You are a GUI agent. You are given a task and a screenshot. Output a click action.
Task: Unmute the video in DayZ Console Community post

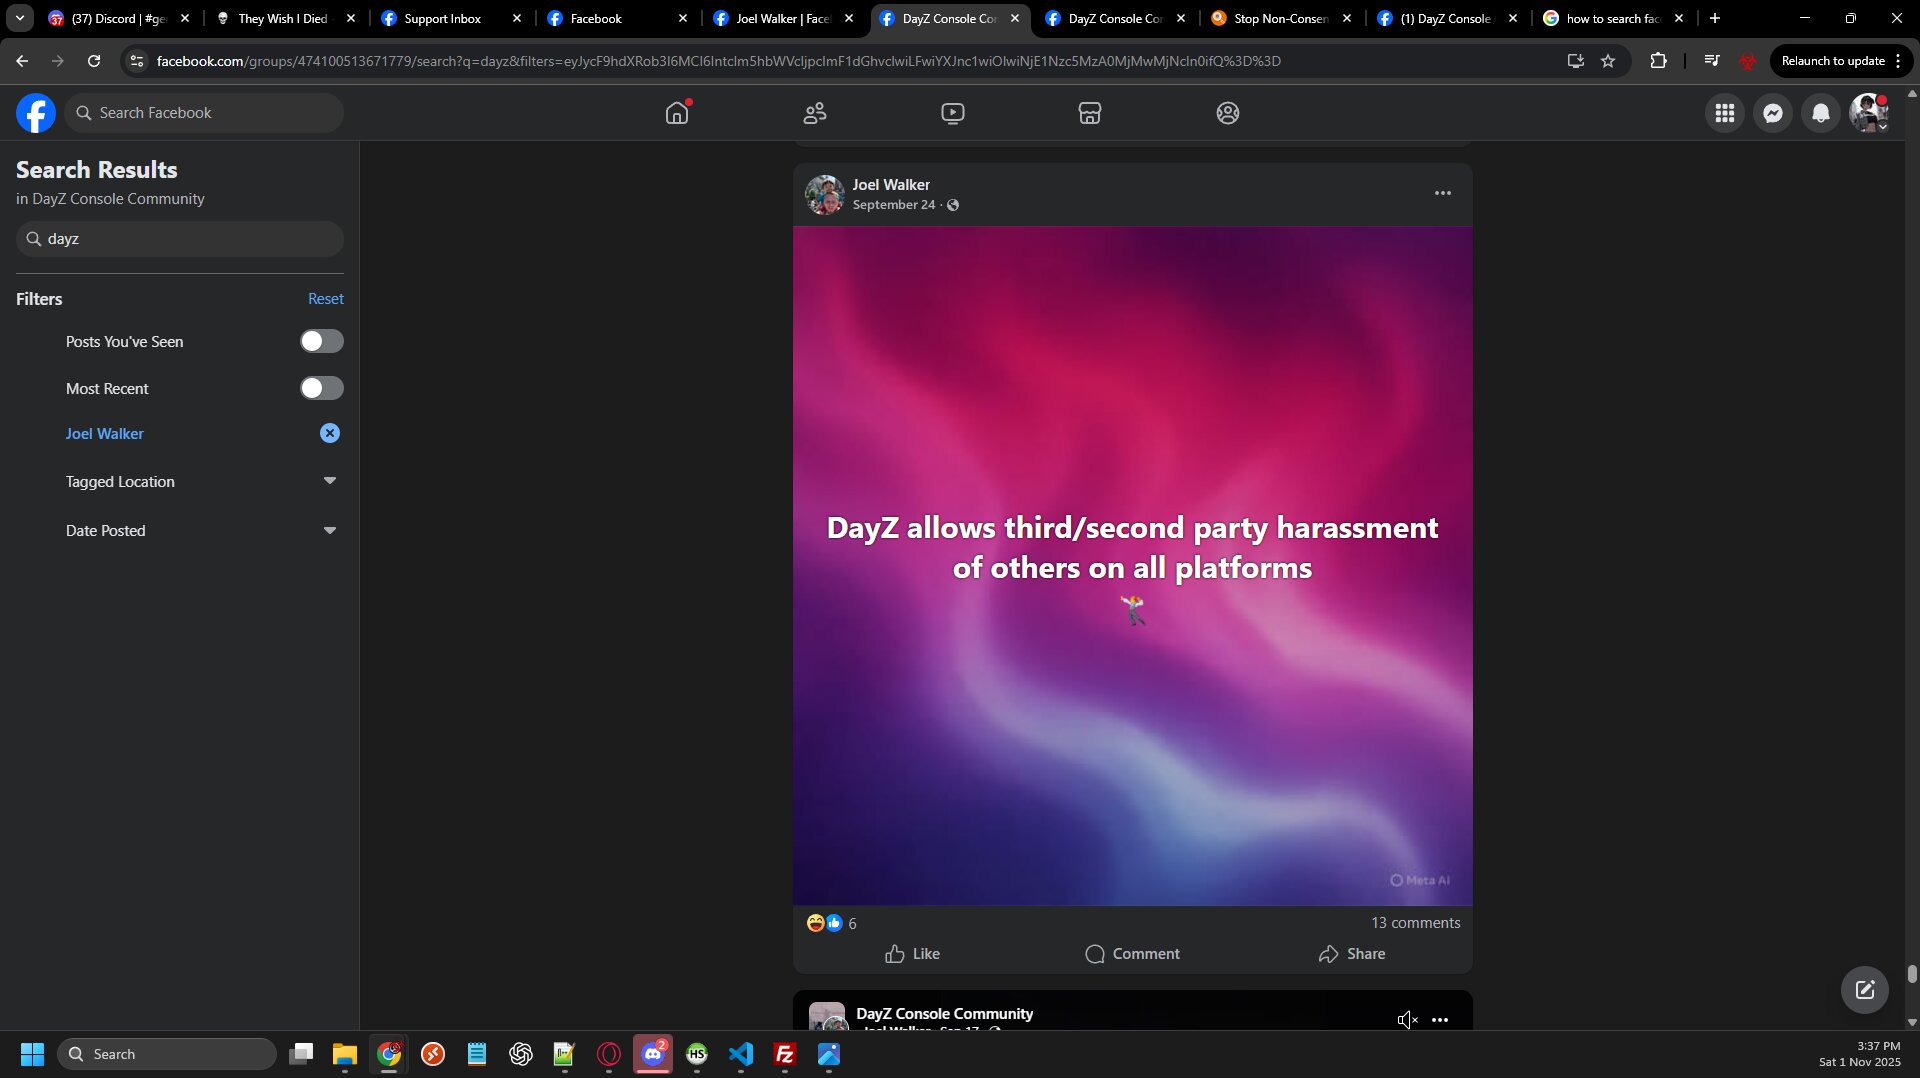click(1407, 1020)
